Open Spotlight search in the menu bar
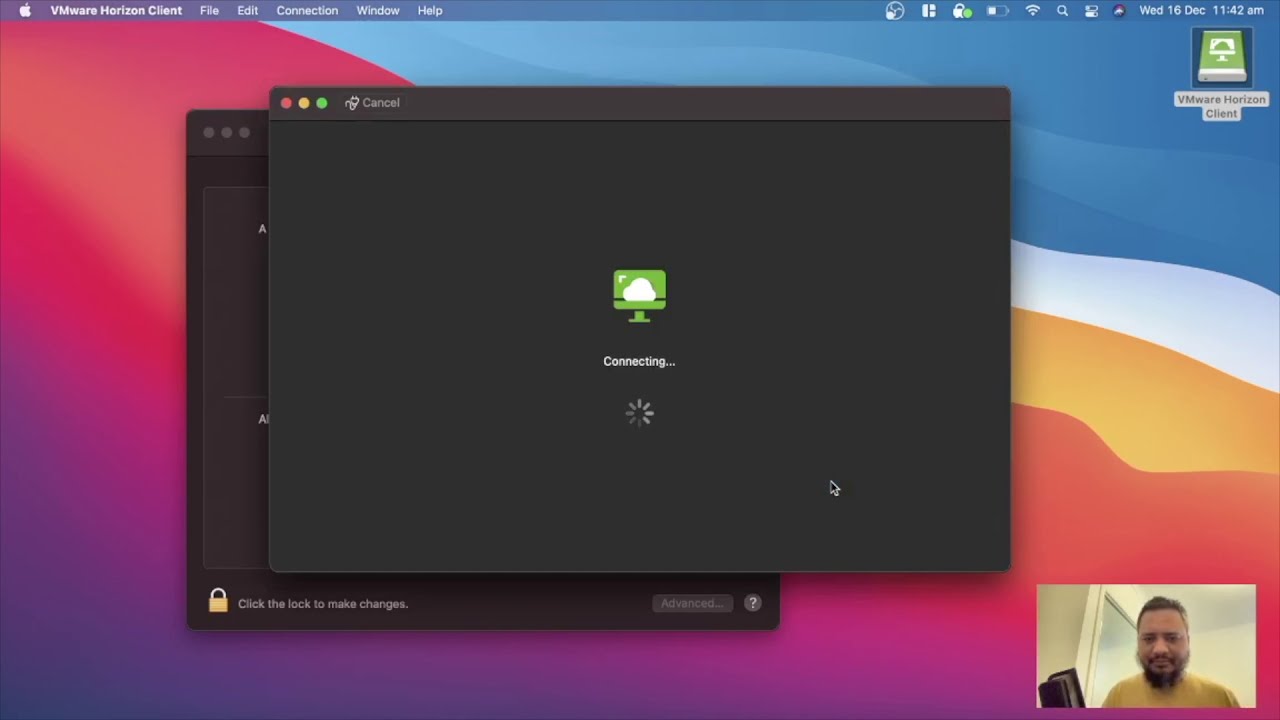 1062,10
